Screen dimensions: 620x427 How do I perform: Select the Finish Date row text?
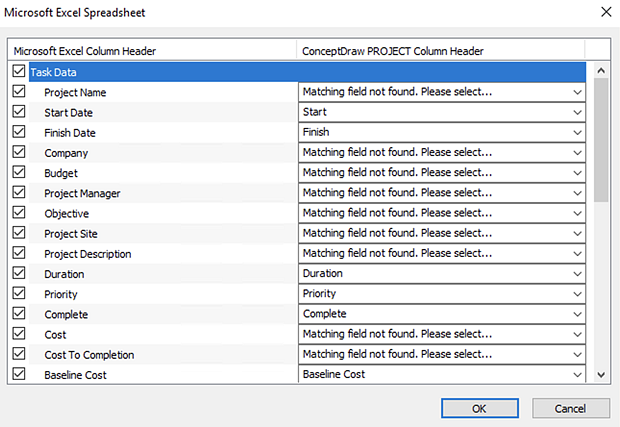point(70,133)
